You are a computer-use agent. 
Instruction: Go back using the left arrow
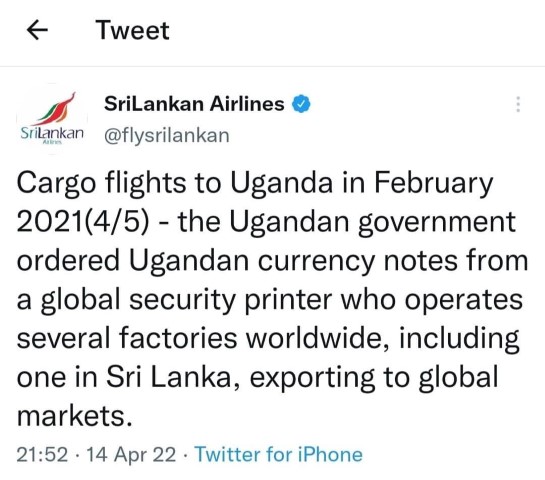pyautogui.click(x=37, y=30)
